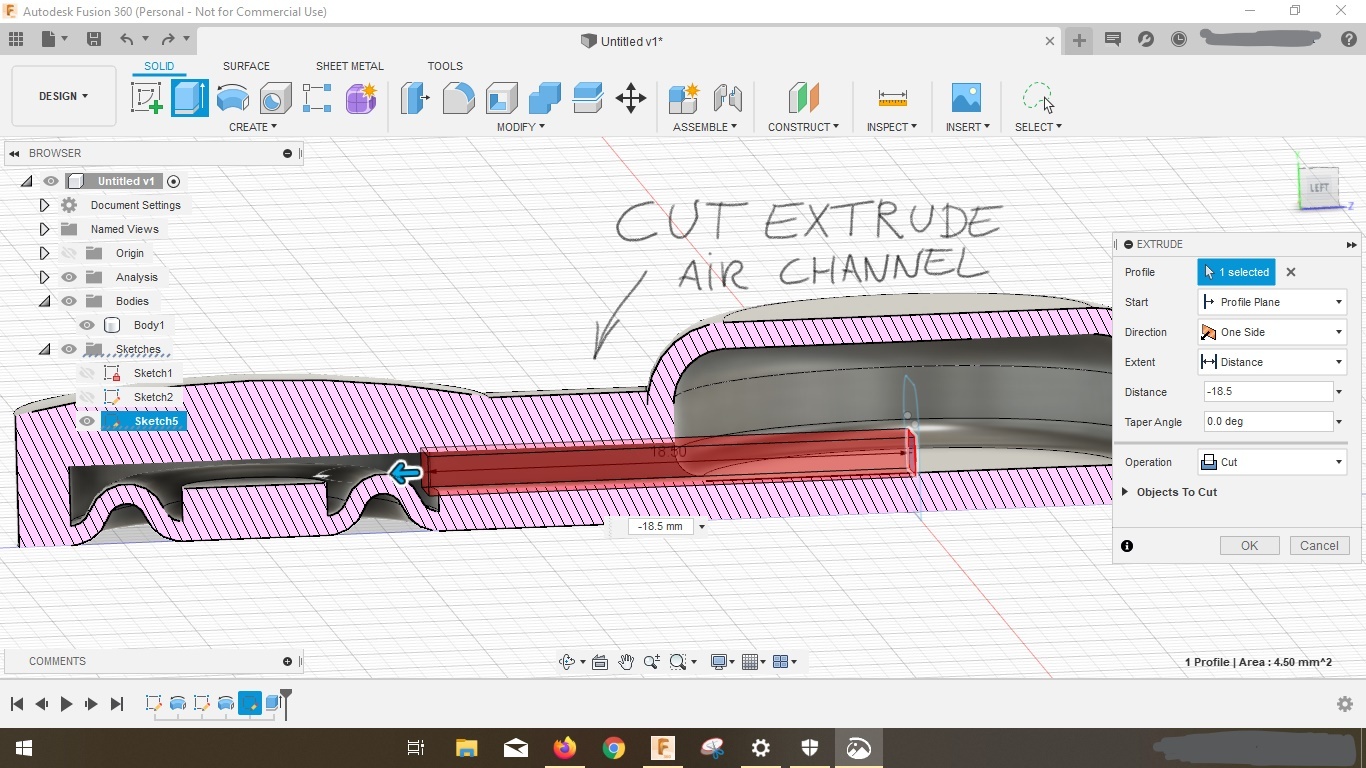
Task: Open the DESIGN workspace dropdown
Action: 64,96
